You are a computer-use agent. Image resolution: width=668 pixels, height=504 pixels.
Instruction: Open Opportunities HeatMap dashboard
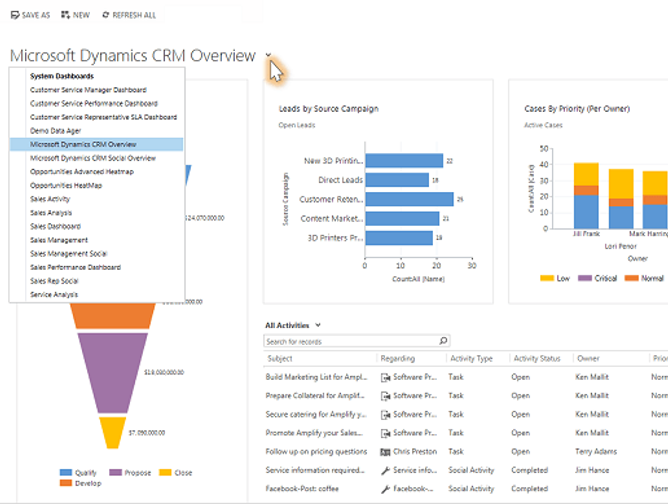[x=68, y=185]
